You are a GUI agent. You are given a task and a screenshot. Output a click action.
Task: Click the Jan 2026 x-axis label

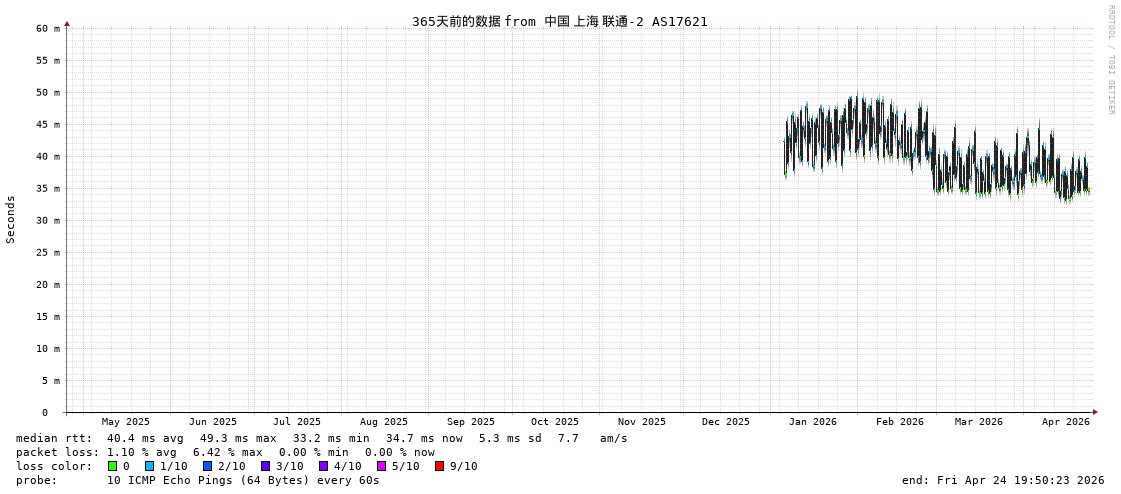coord(812,422)
